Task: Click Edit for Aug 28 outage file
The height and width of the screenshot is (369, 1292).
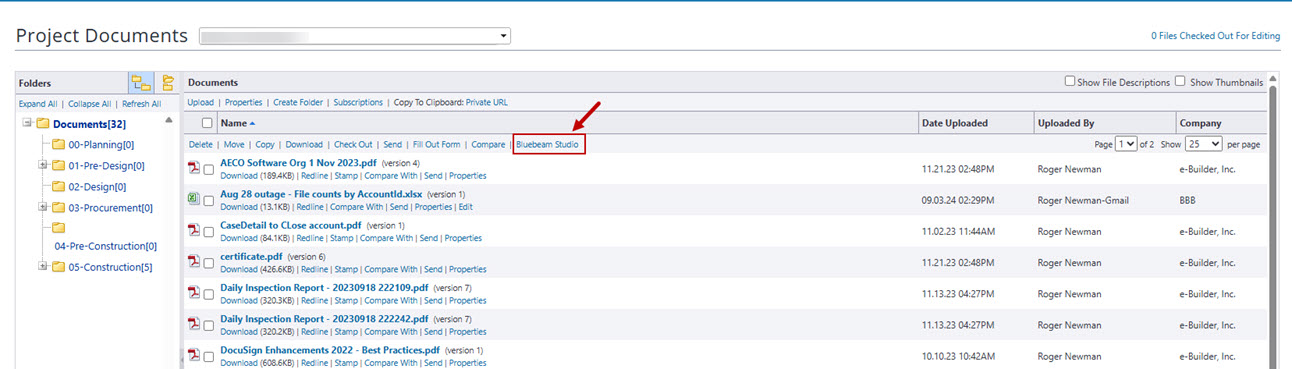Action: coord(466,207)
